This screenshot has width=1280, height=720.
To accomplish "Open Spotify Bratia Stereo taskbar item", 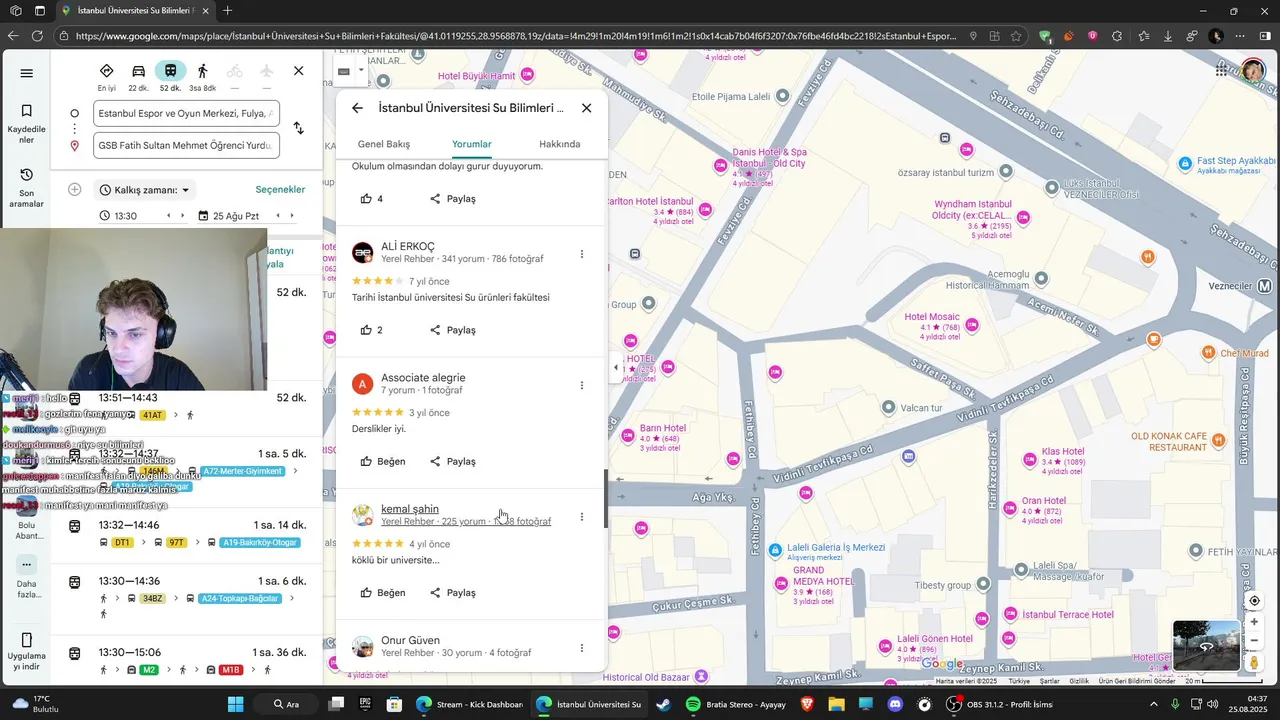I will [738, 704].
